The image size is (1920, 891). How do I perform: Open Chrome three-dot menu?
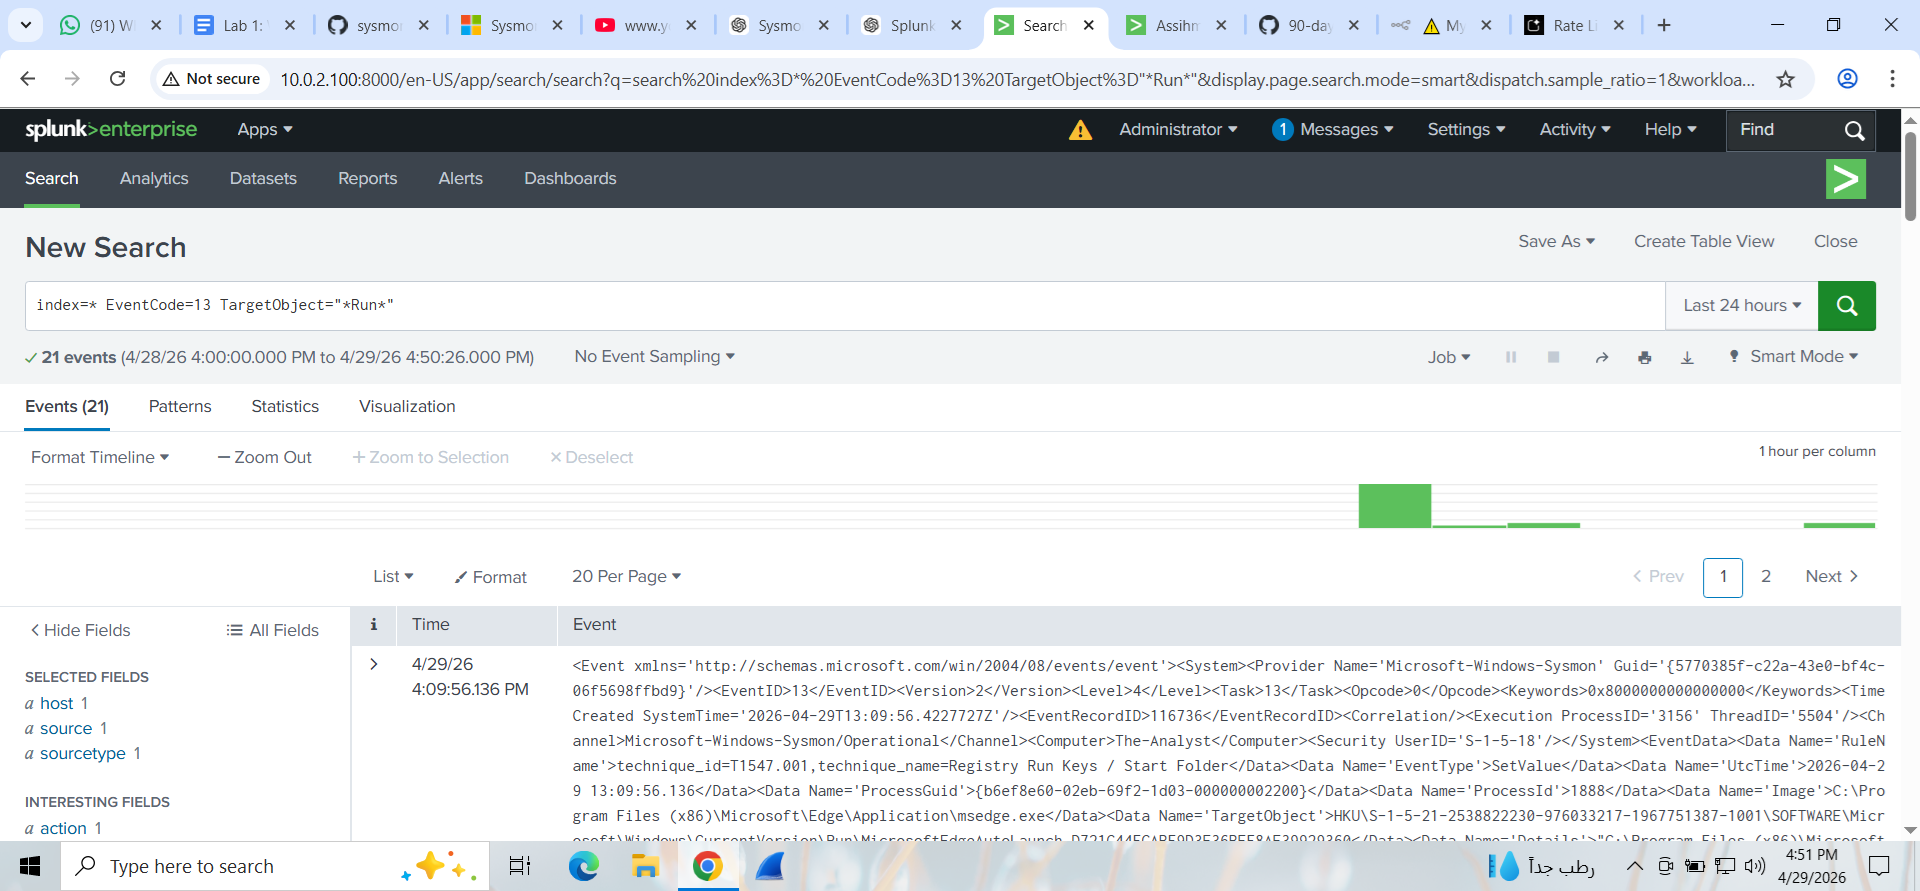coord(1892,78)
